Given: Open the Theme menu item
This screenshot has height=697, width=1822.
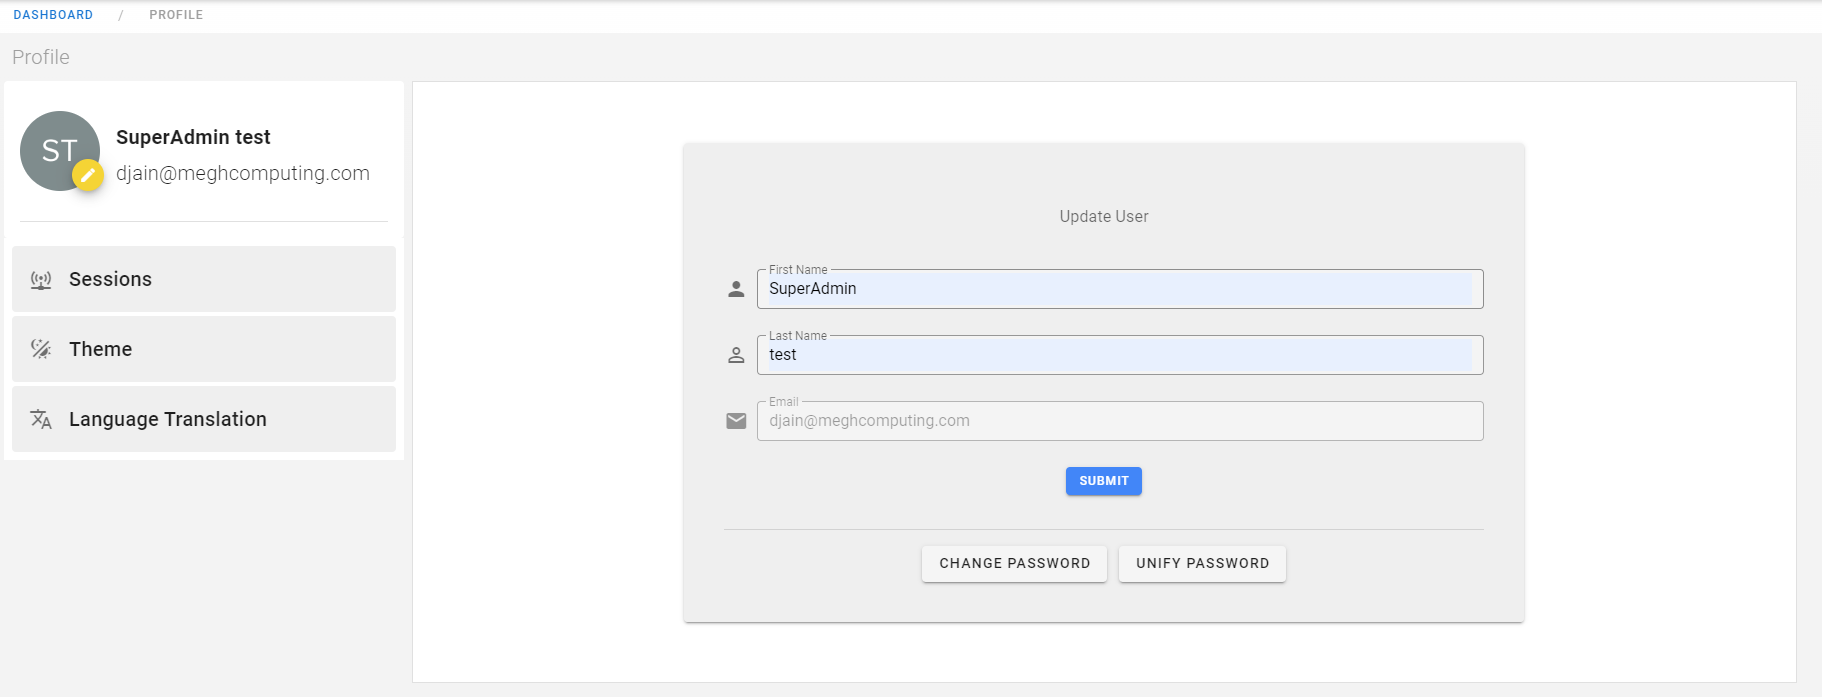Looking at the screenshot, I should tap(204, 349).
